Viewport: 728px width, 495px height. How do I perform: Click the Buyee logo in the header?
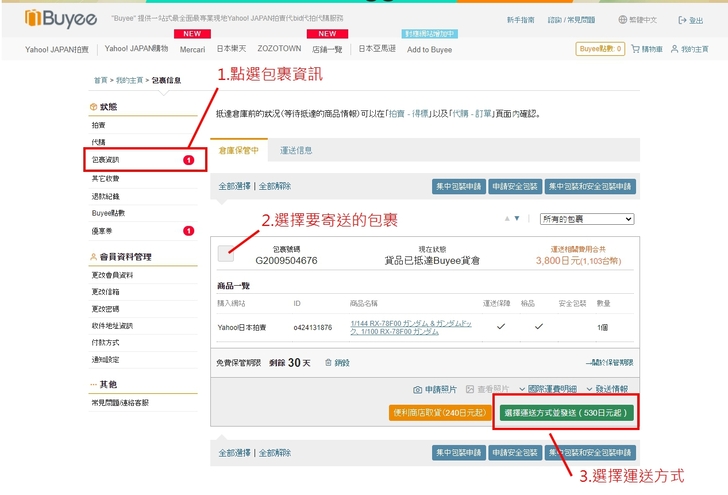click(x=62, y=19)
